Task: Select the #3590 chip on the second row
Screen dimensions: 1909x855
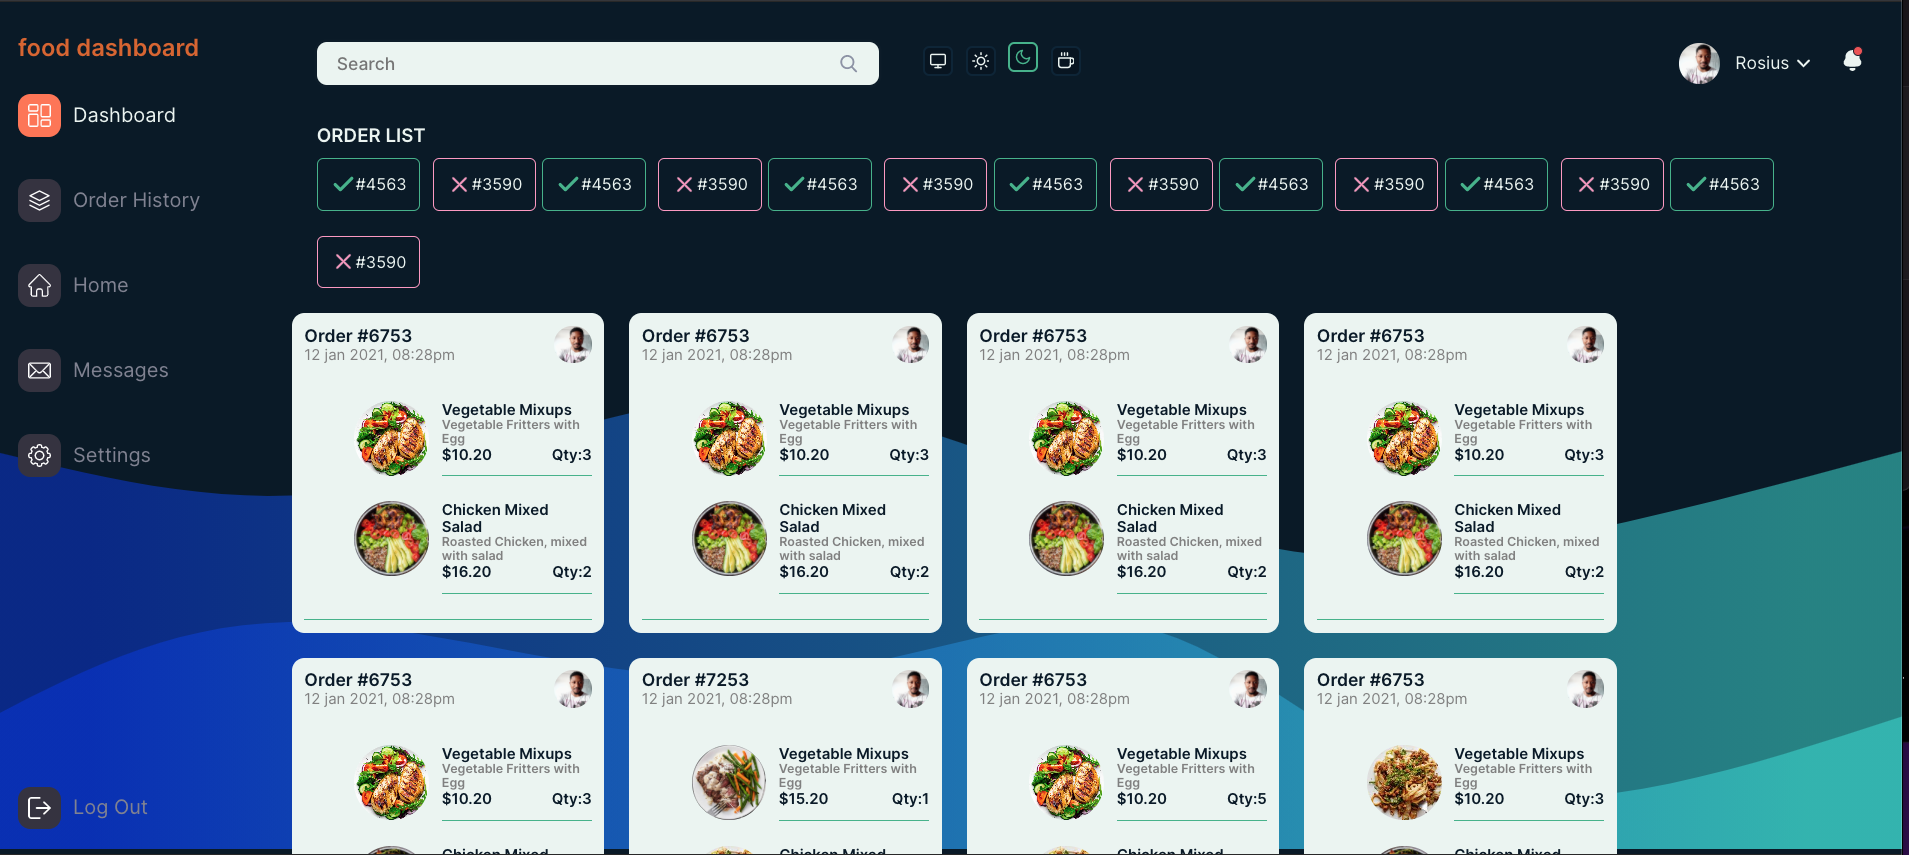Action: pos(368,262)
